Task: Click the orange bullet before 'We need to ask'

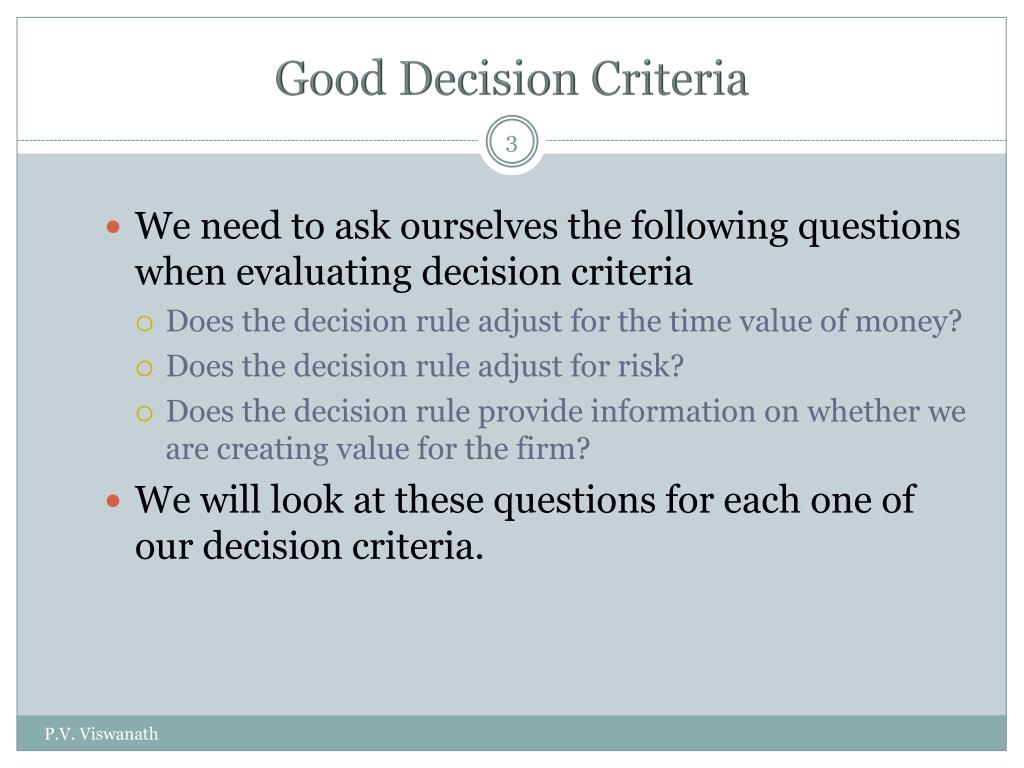Action: [x=114, y=227]
